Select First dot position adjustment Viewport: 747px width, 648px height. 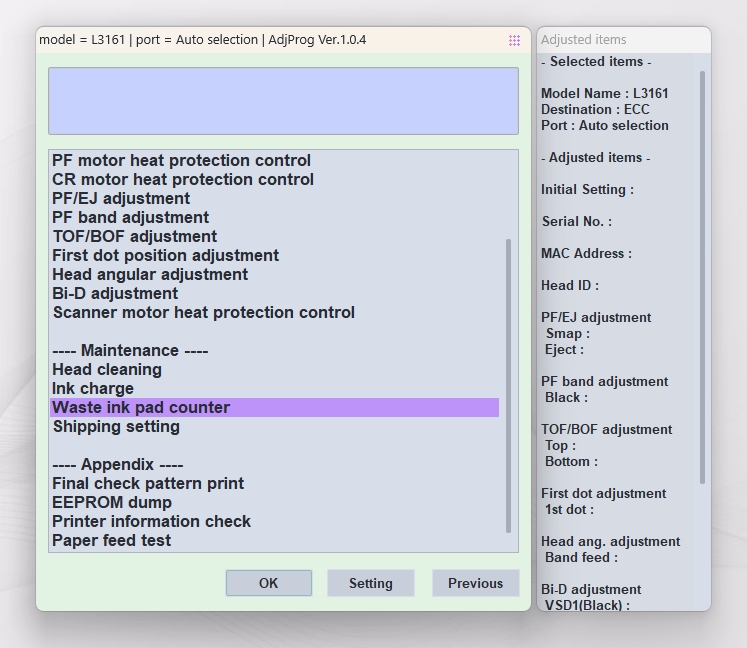(166, 255)
